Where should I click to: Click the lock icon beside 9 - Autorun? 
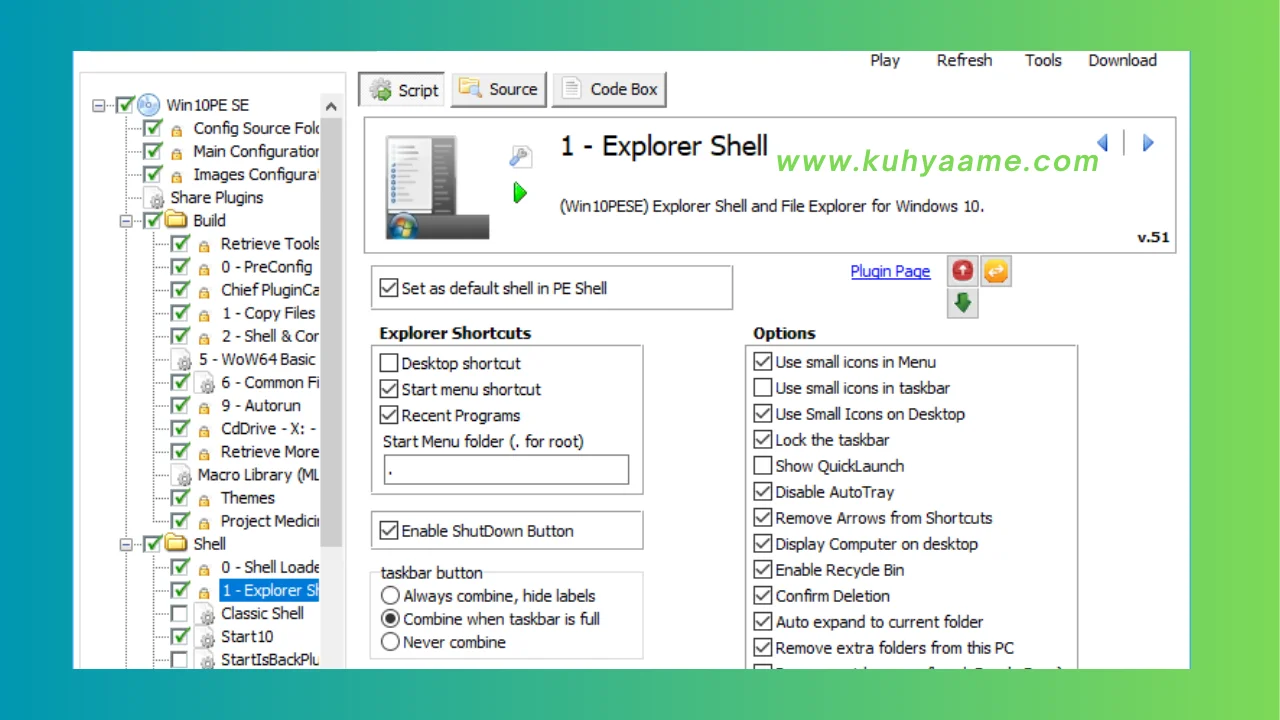(204, 407)
